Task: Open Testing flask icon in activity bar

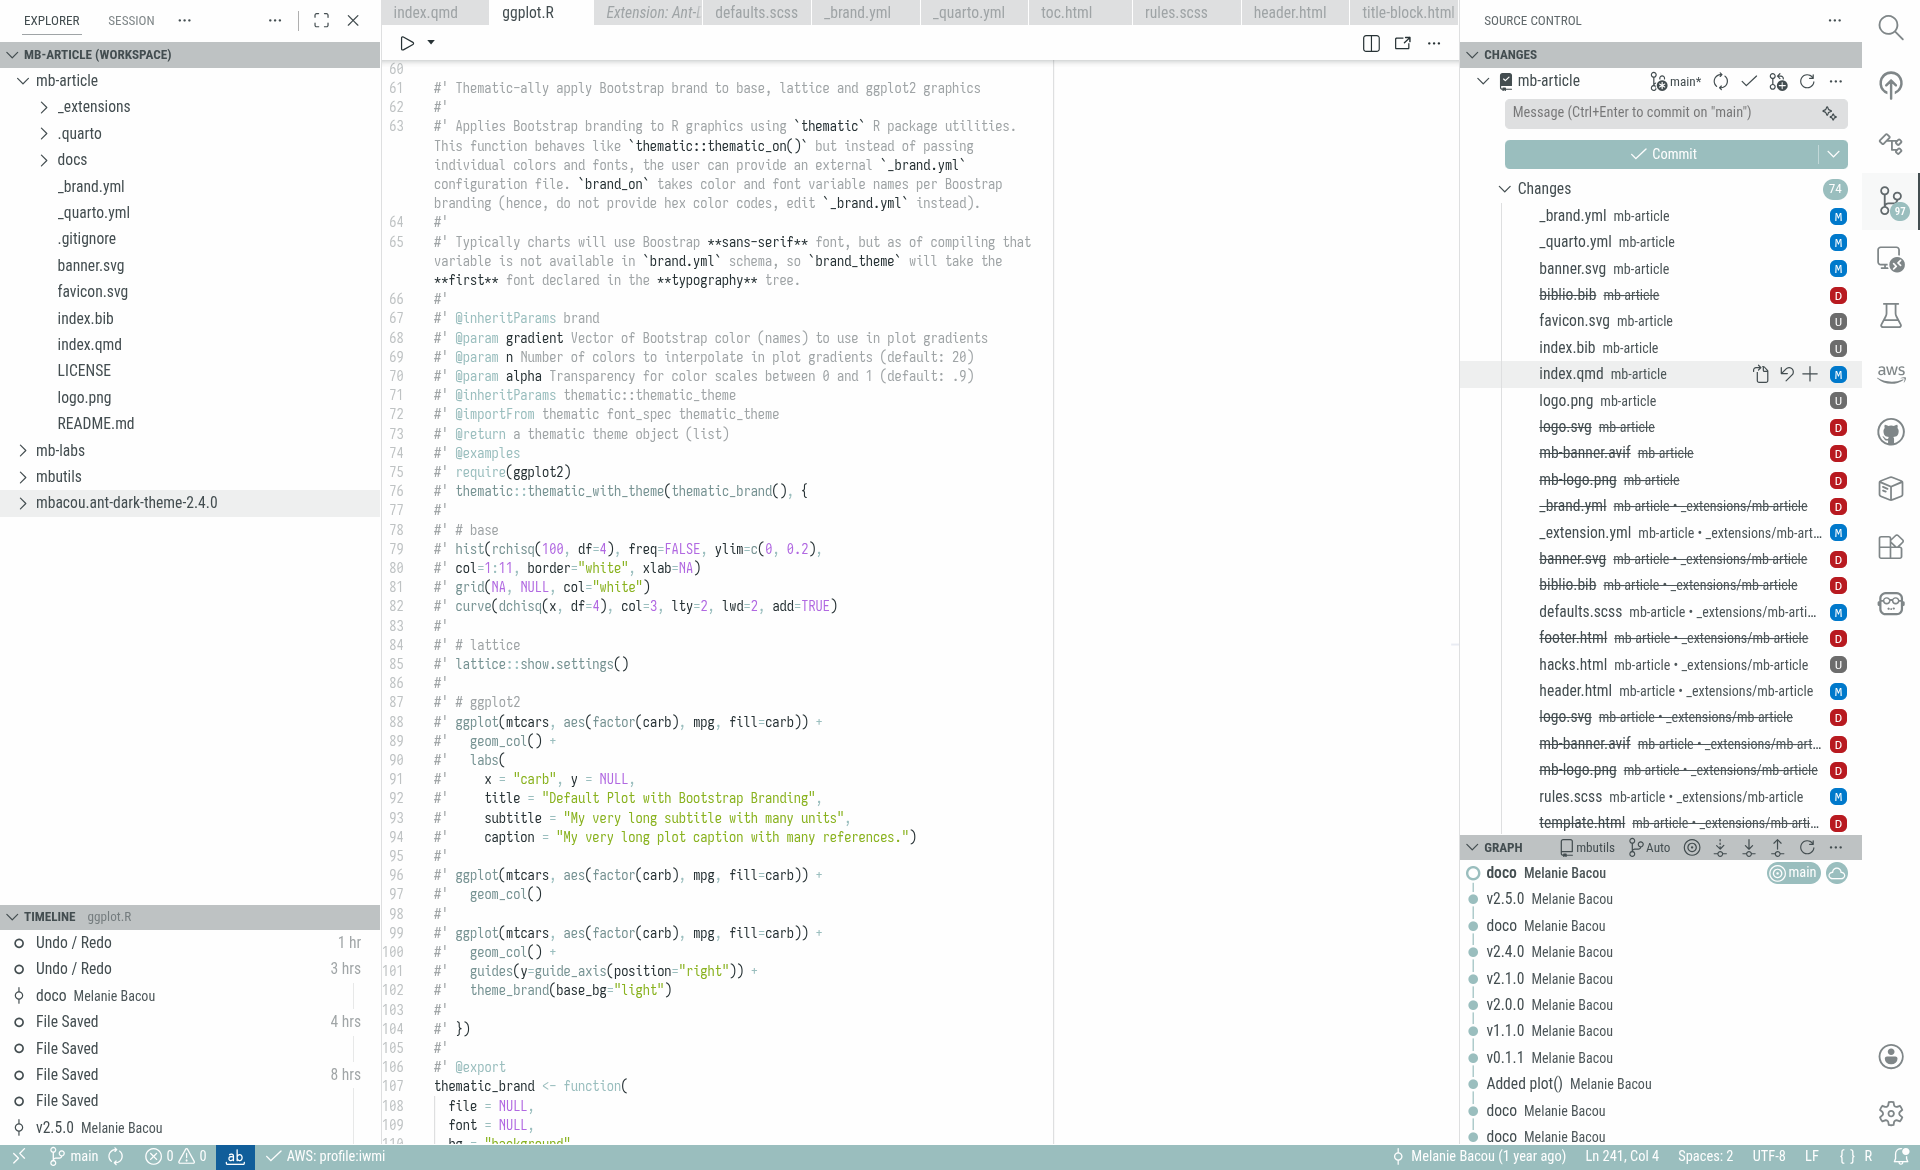Action: tap(1890, 316)
